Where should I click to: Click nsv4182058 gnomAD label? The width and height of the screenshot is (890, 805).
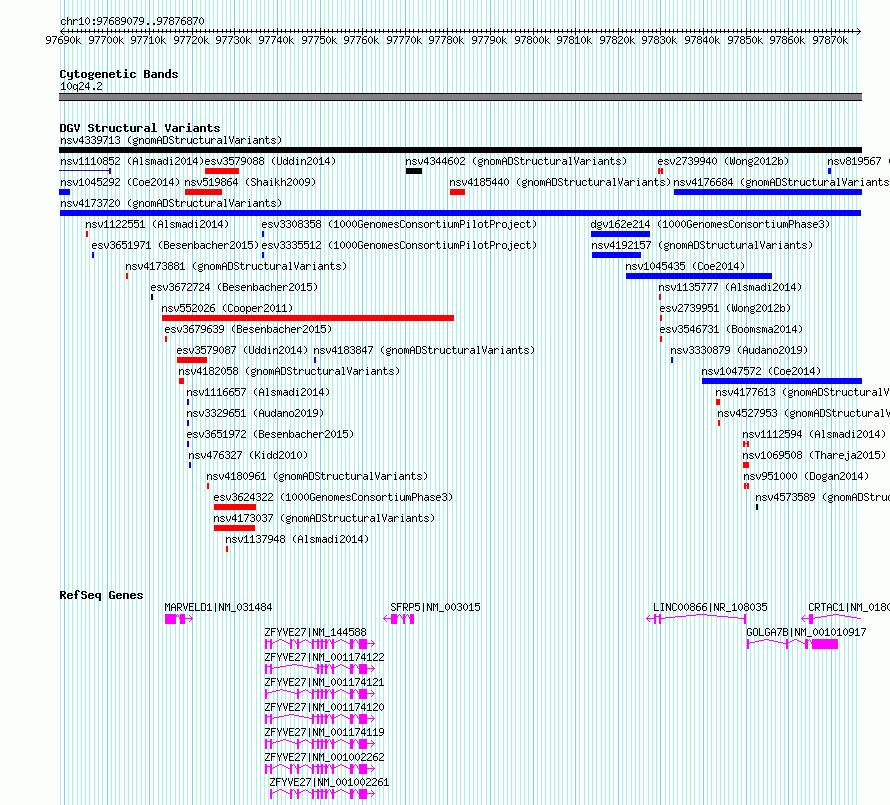tap(289, 371)
